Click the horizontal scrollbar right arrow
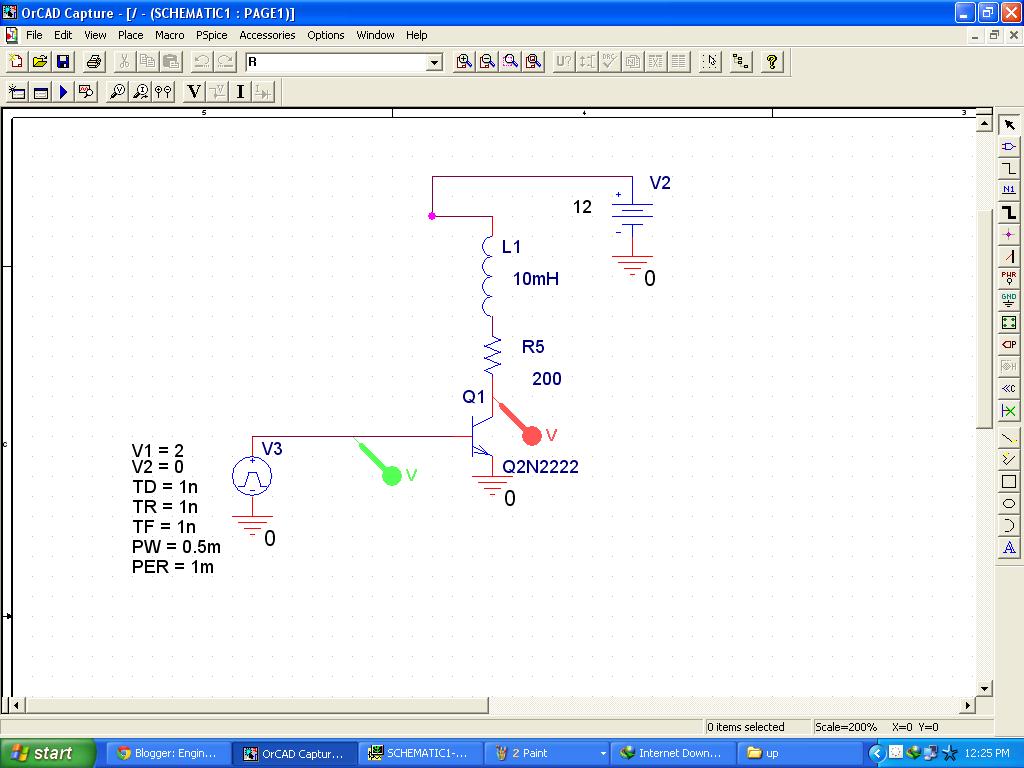This screenshot has width=1024, height=768. coord(967,706)
